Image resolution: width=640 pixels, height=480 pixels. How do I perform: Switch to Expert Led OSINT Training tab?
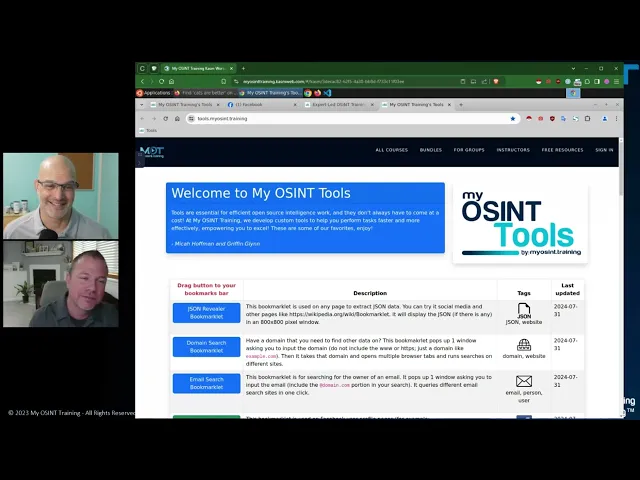click(338, 105)
